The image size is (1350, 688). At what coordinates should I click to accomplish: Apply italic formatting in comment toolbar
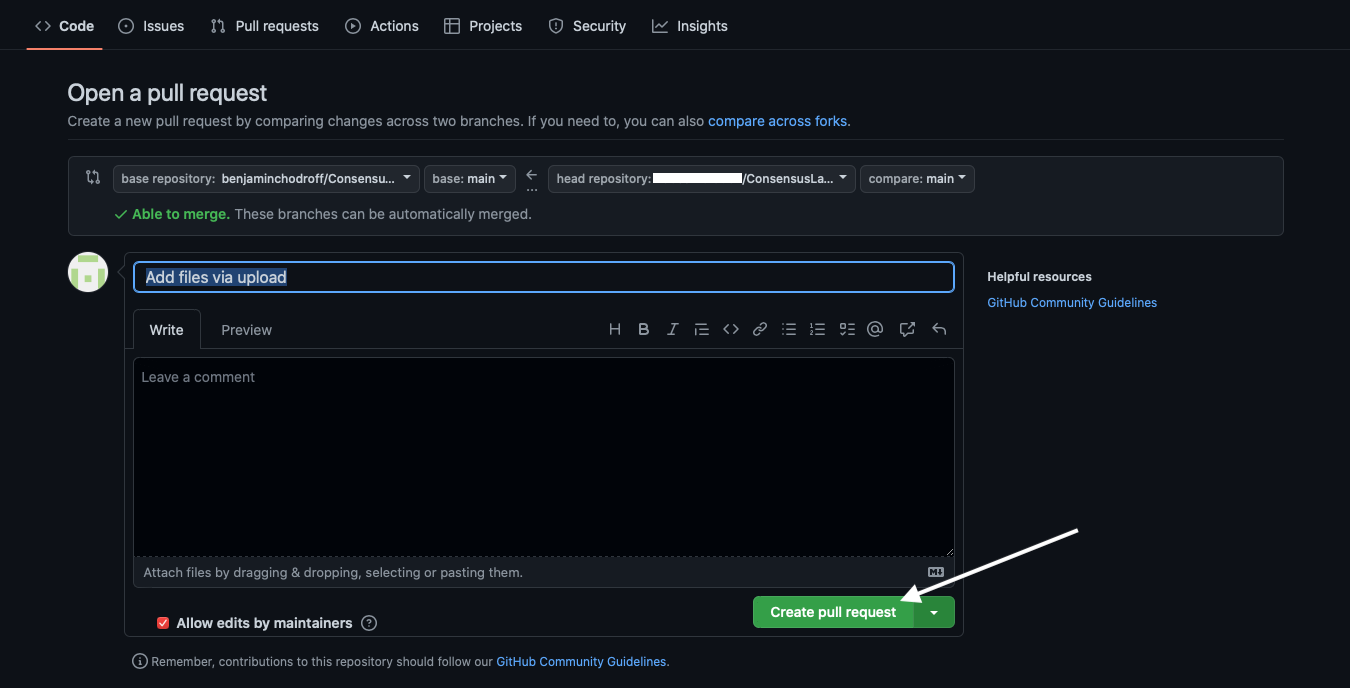673,329
